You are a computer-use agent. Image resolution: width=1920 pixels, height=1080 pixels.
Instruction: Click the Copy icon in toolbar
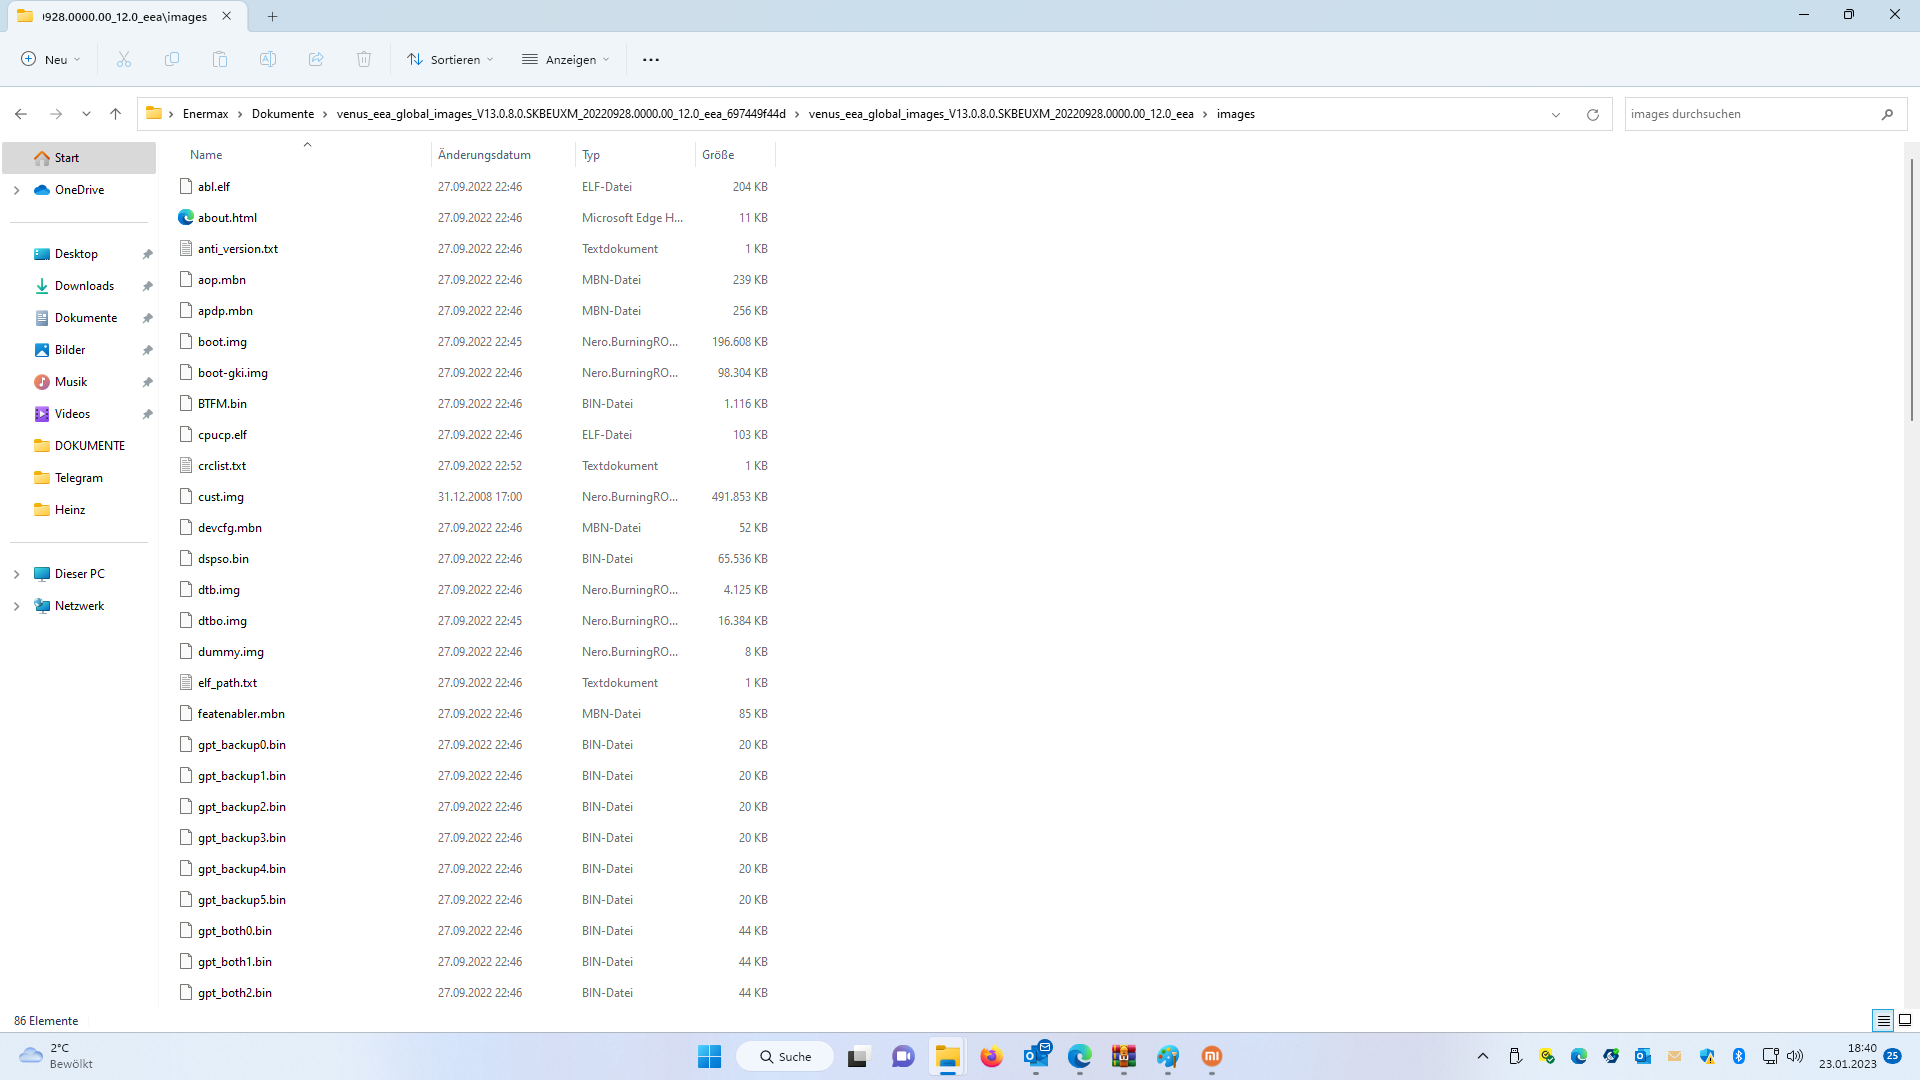(172, 60)
